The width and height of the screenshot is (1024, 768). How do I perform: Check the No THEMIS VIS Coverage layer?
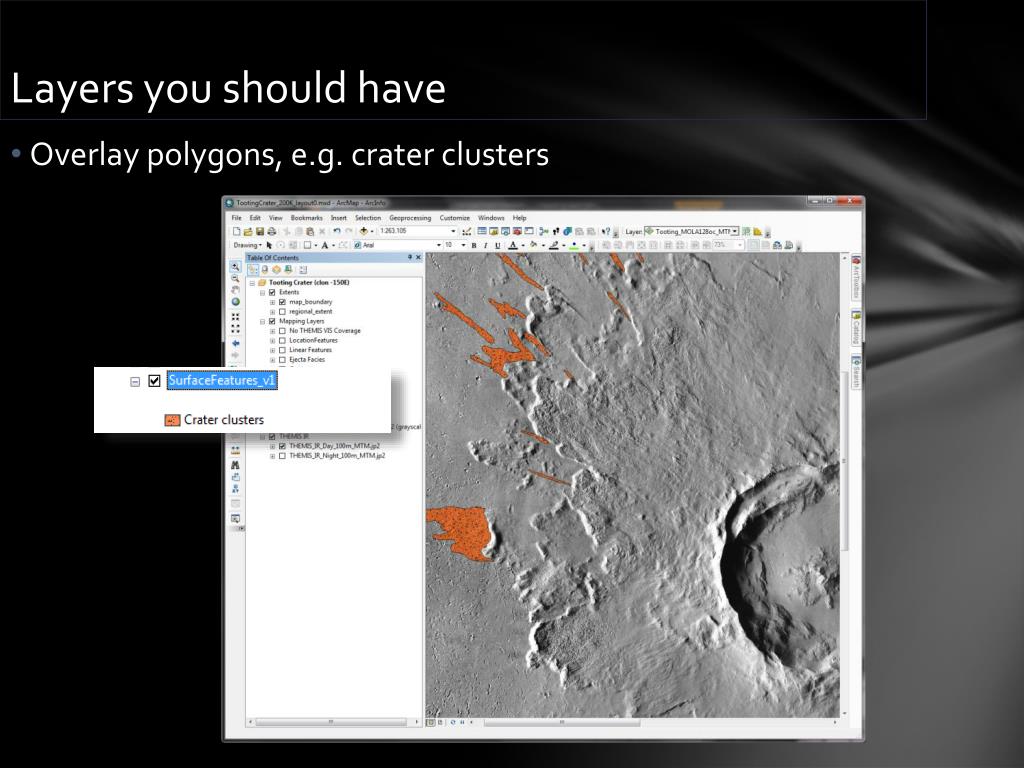coord(282,331)
